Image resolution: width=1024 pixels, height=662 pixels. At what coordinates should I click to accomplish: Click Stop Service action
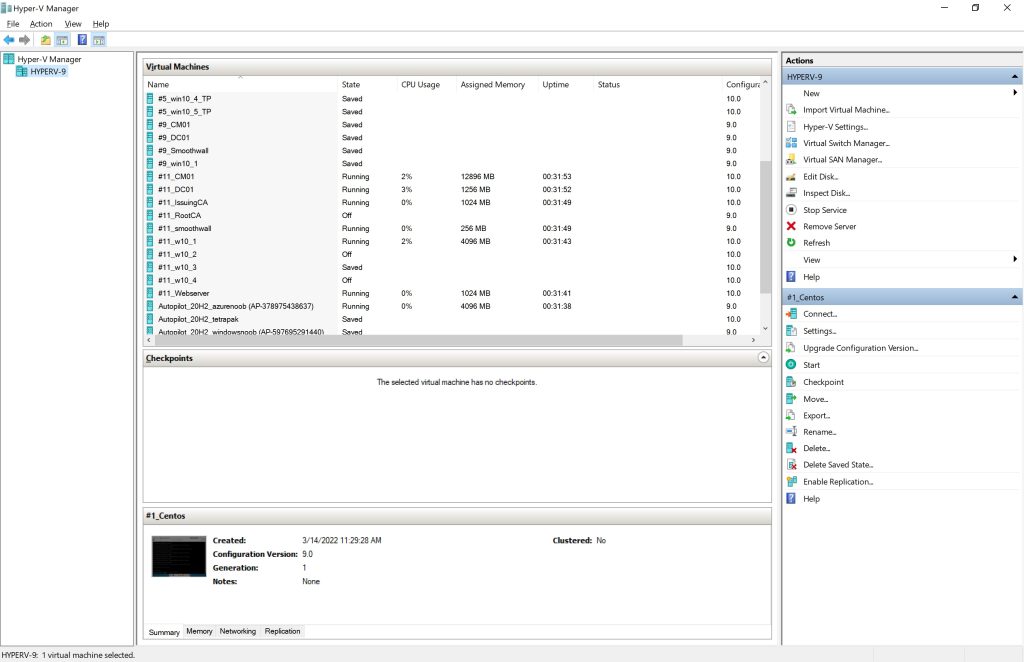pos(824,210)
